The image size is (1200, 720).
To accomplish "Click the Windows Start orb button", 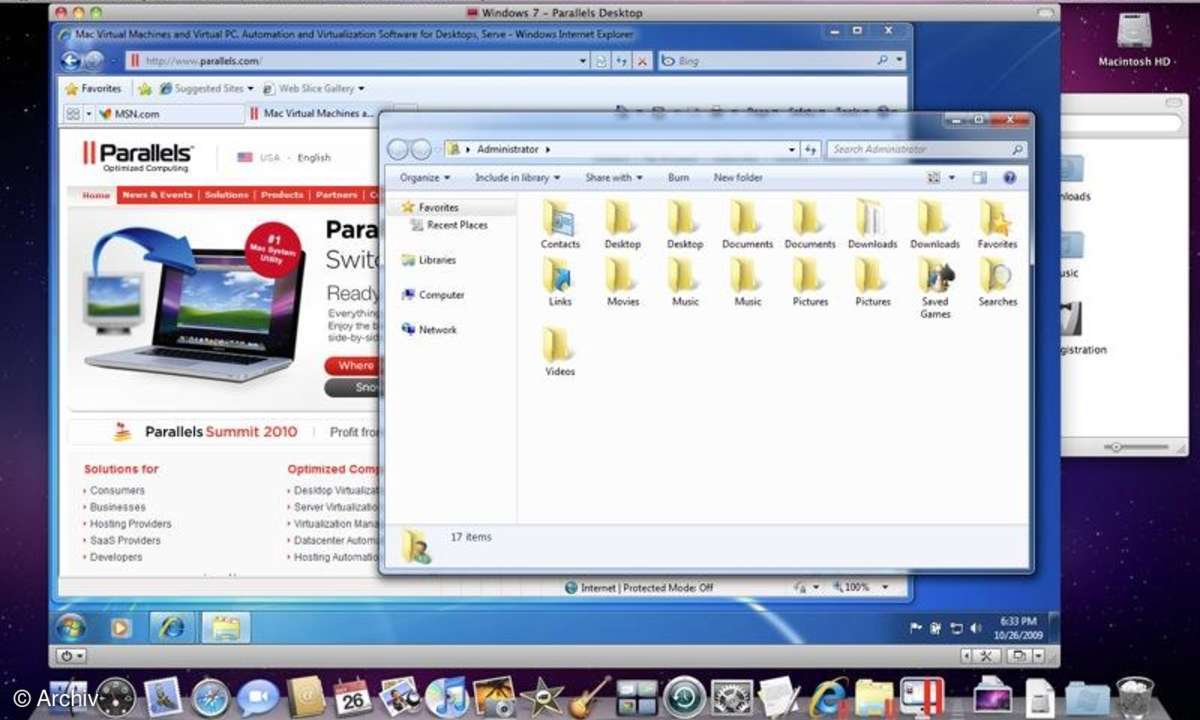I will pos(71,628).
